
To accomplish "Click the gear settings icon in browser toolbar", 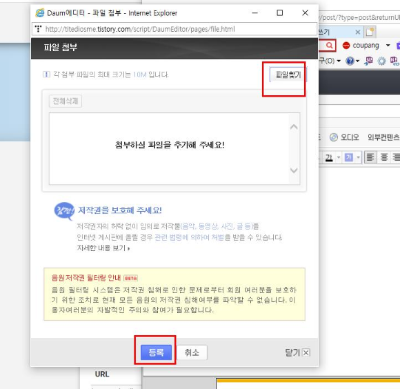I will 381,61.
